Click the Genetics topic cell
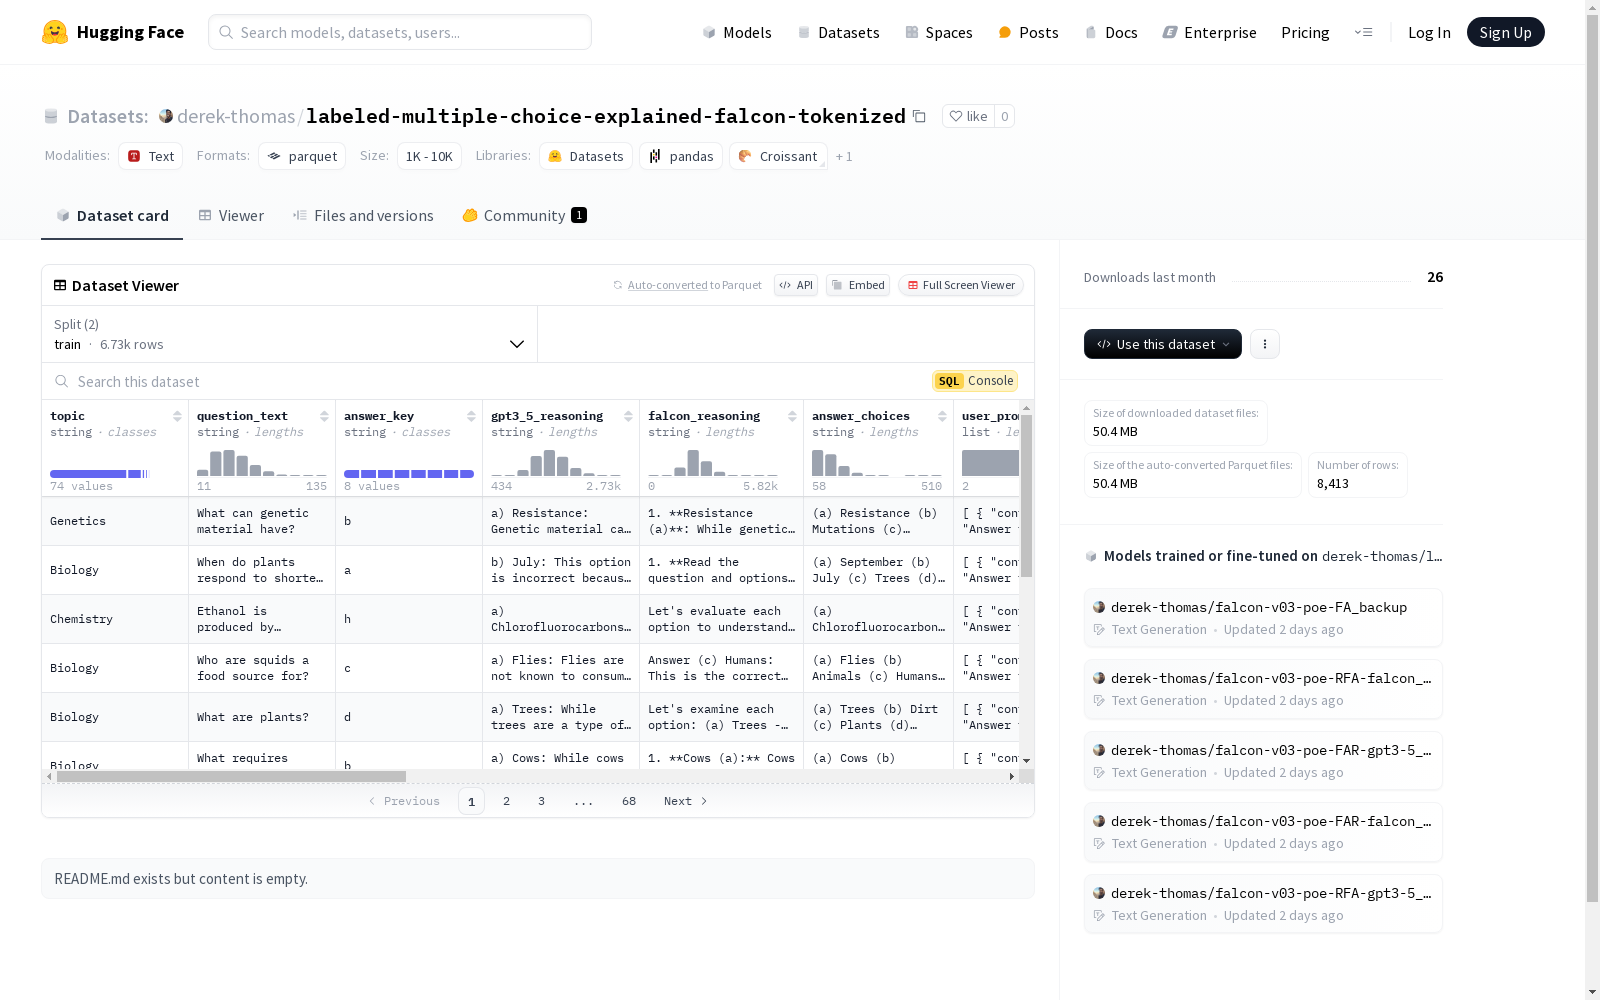Screen dimensions: 1600x1000 [x=115, y=521]
